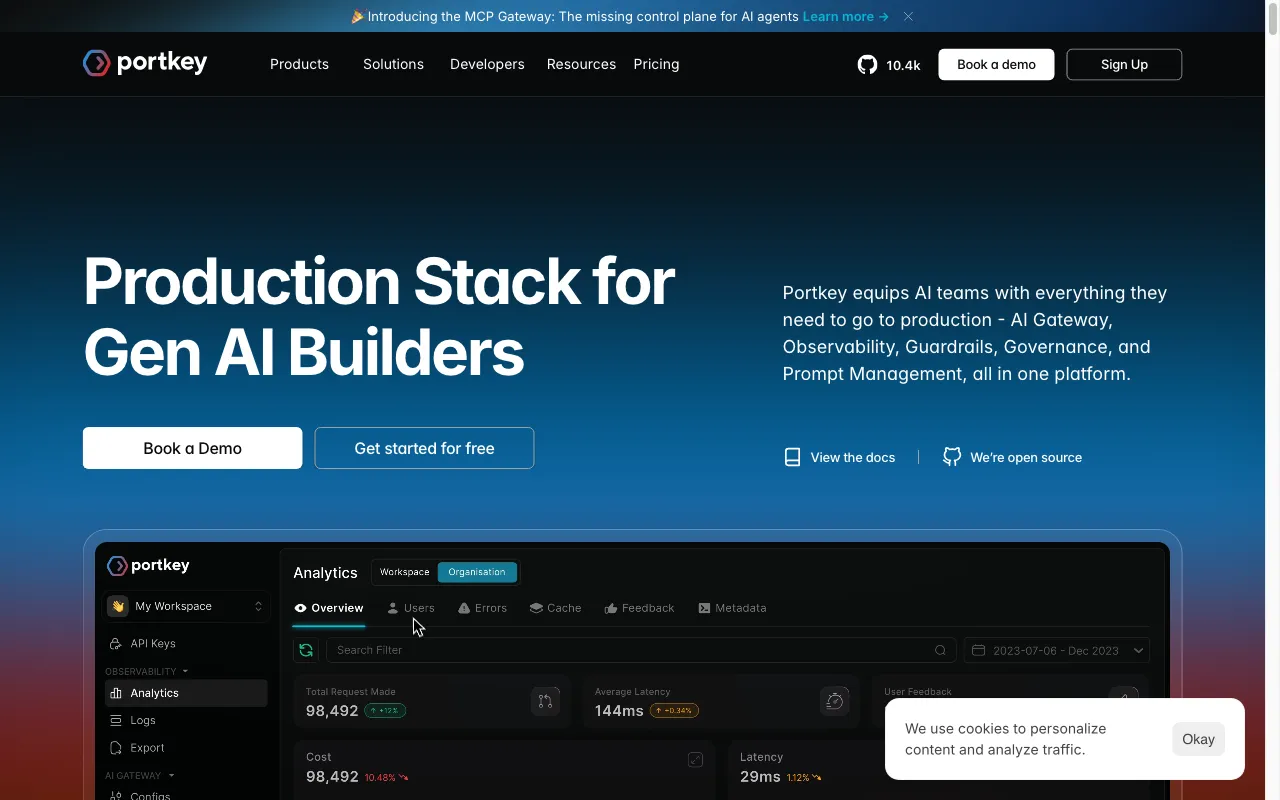Screen dimensions: 1280x800
Task: Click the 10.48% Cost change value
Action: point(386,777)
